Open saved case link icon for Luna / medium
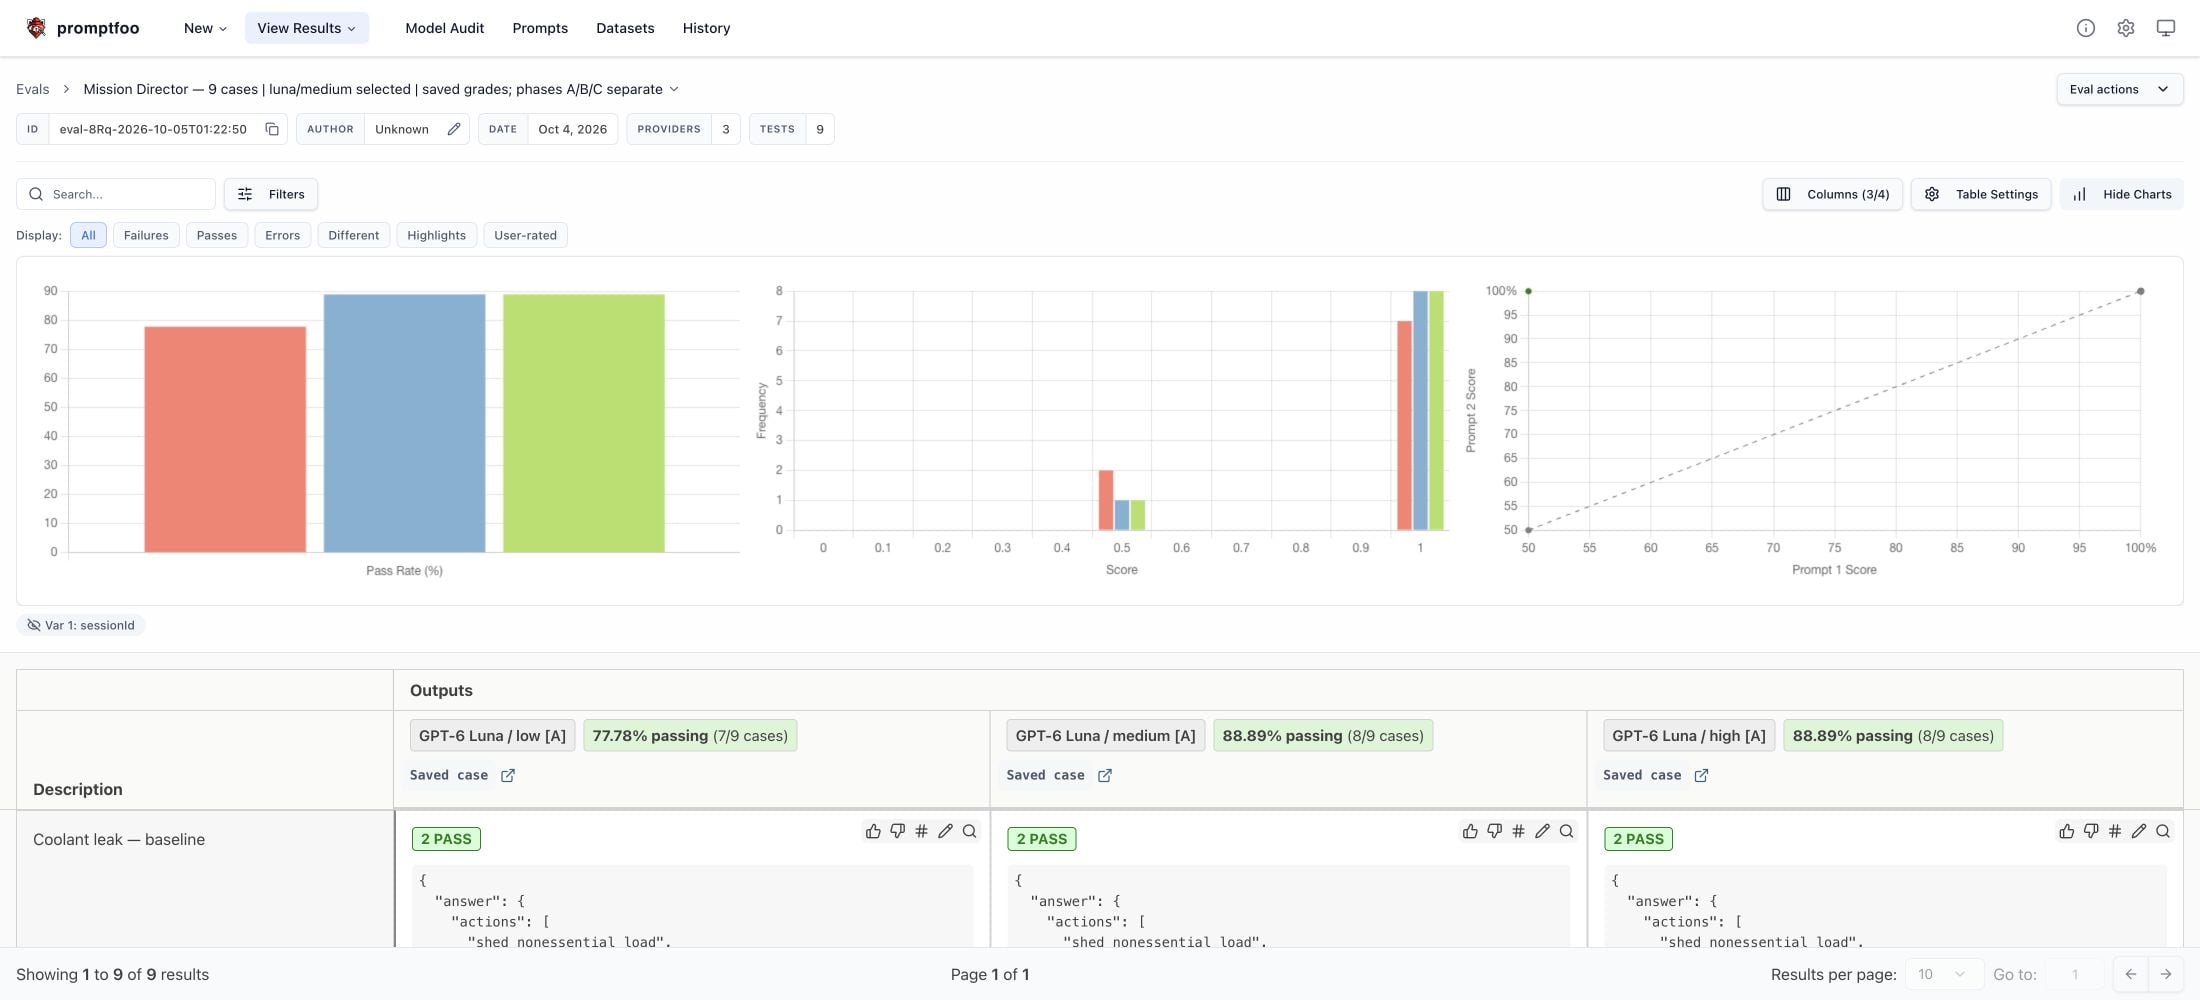 click(1105, 775)
